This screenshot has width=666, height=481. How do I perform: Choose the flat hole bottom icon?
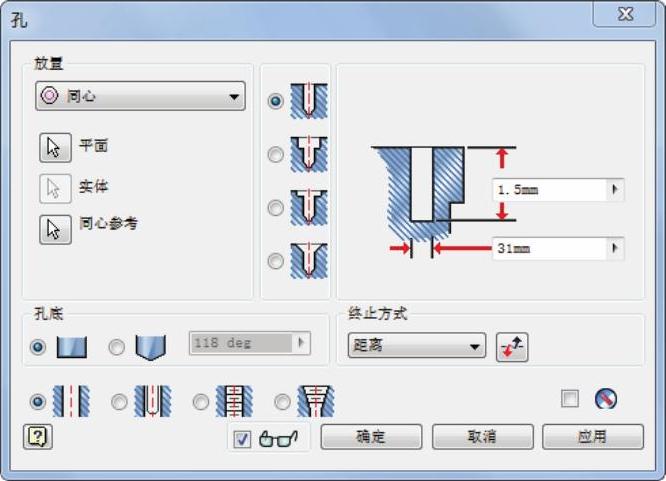coord(72,347)
